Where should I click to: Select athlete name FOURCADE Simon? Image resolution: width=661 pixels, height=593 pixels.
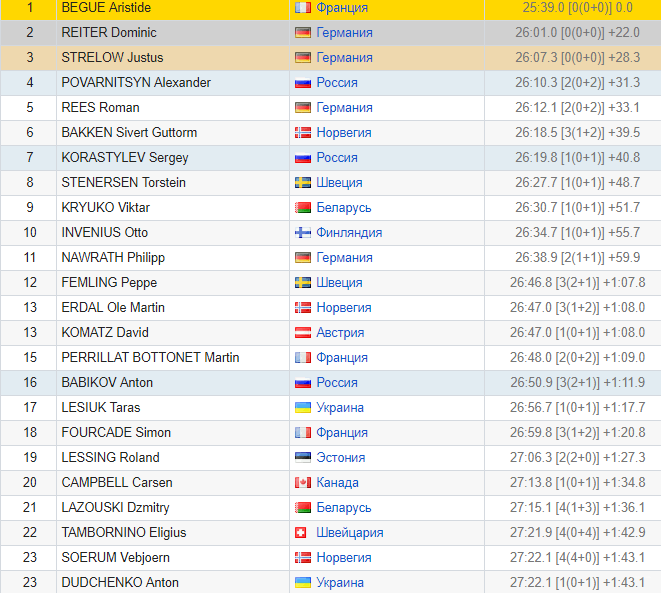[116, 432]
